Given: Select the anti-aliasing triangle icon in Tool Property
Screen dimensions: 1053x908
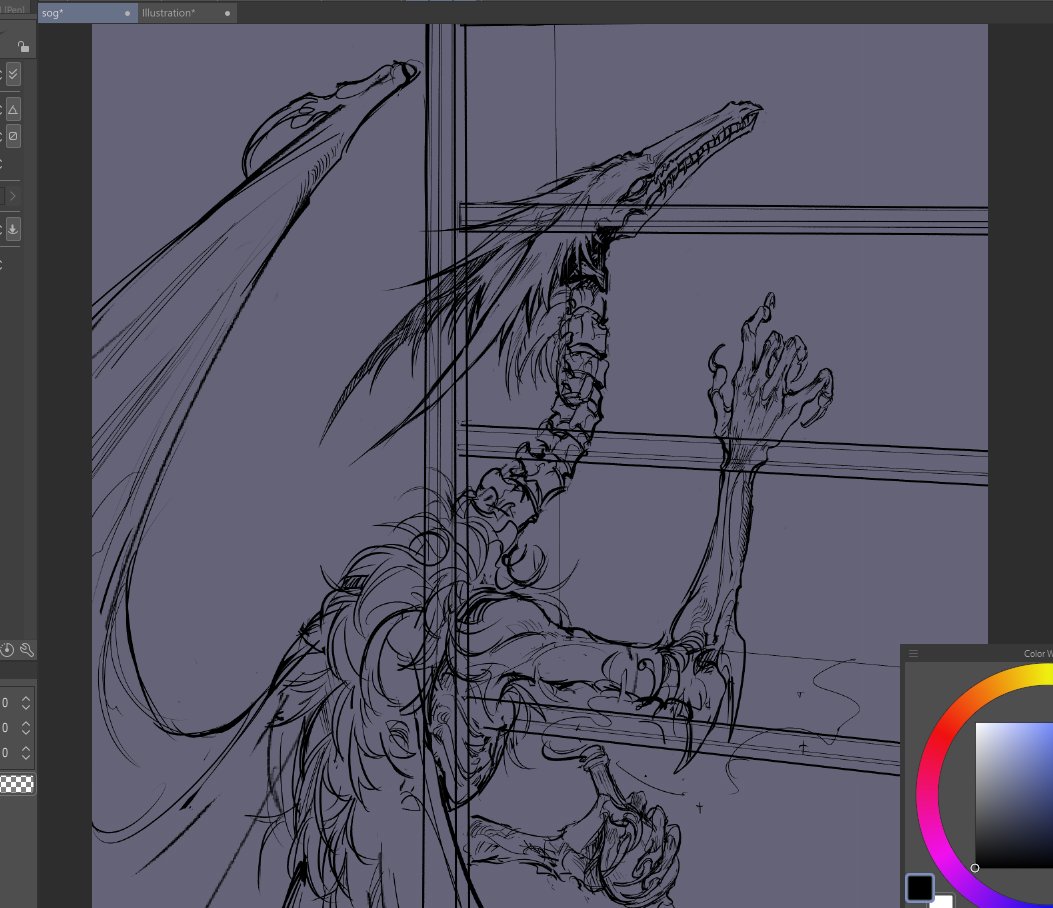Looking at the screenshot, I should point(13,109).
